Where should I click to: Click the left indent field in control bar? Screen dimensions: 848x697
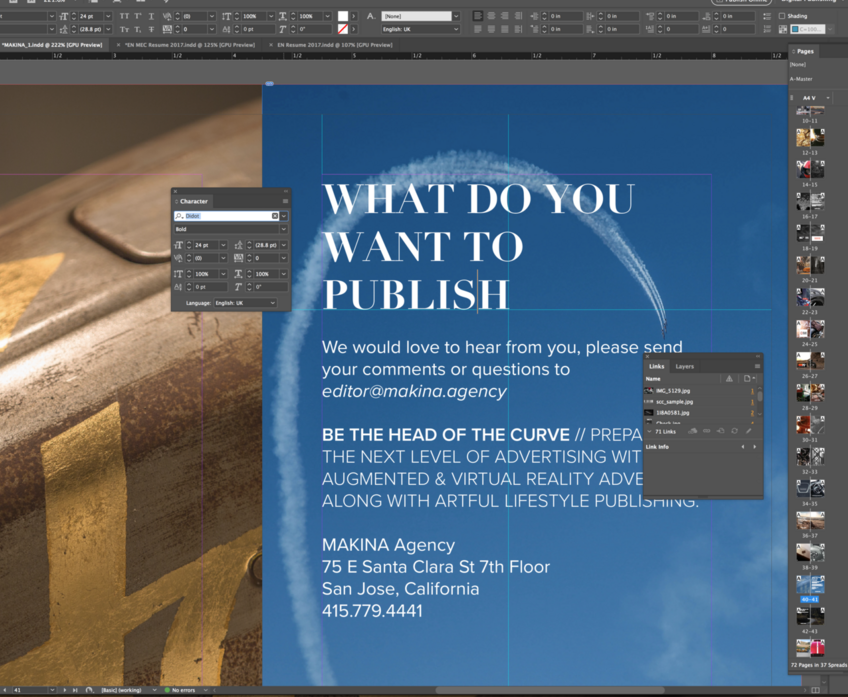pos(565,16)
